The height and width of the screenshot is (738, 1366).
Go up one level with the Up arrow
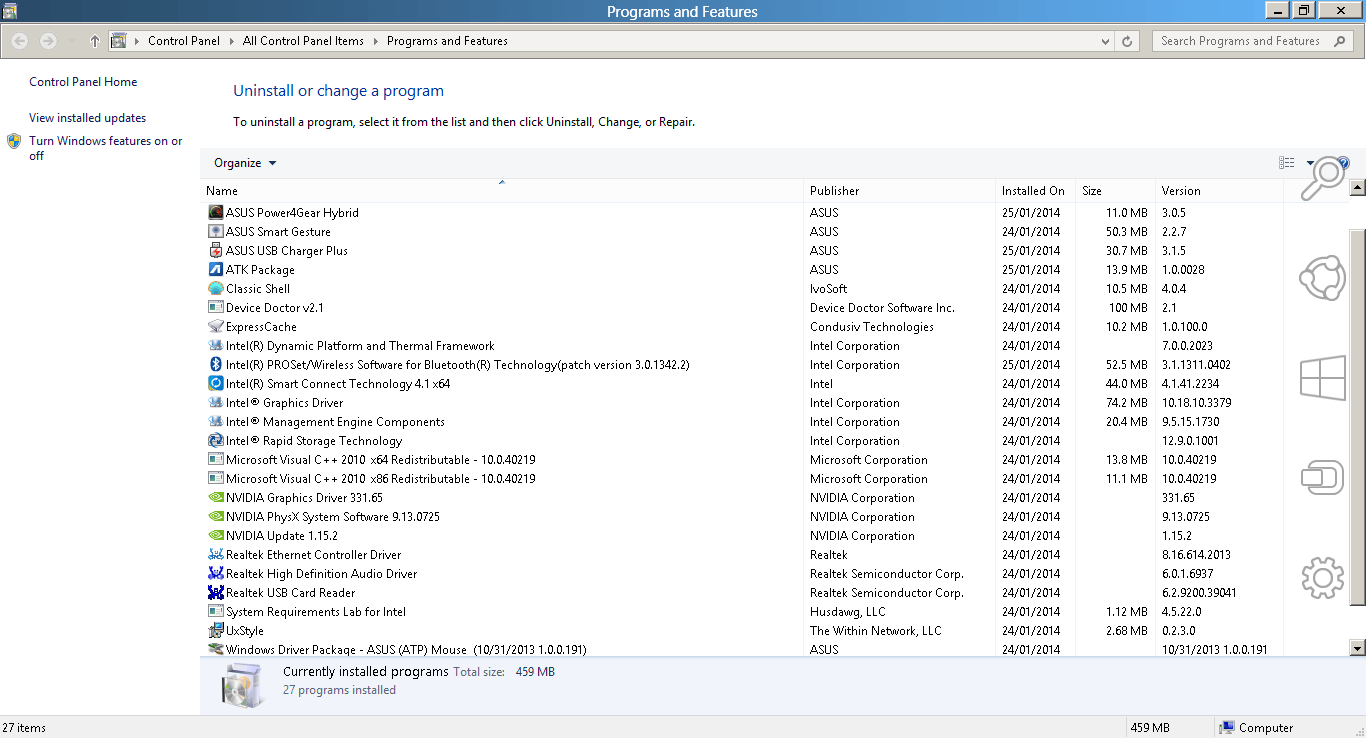pyautogui.click(x=95, y=41)
